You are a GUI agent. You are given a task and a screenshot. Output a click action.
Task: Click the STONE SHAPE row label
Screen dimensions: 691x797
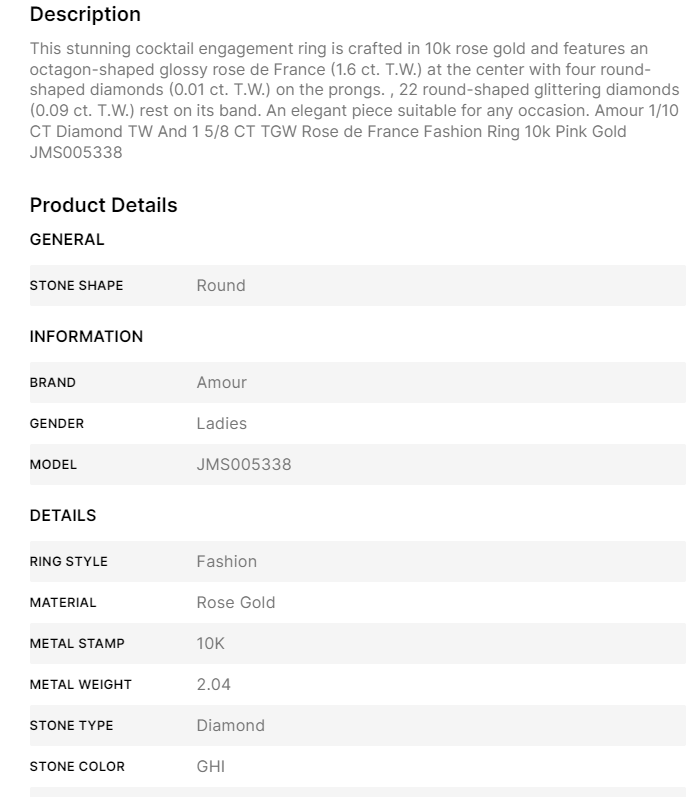(77, 286)
